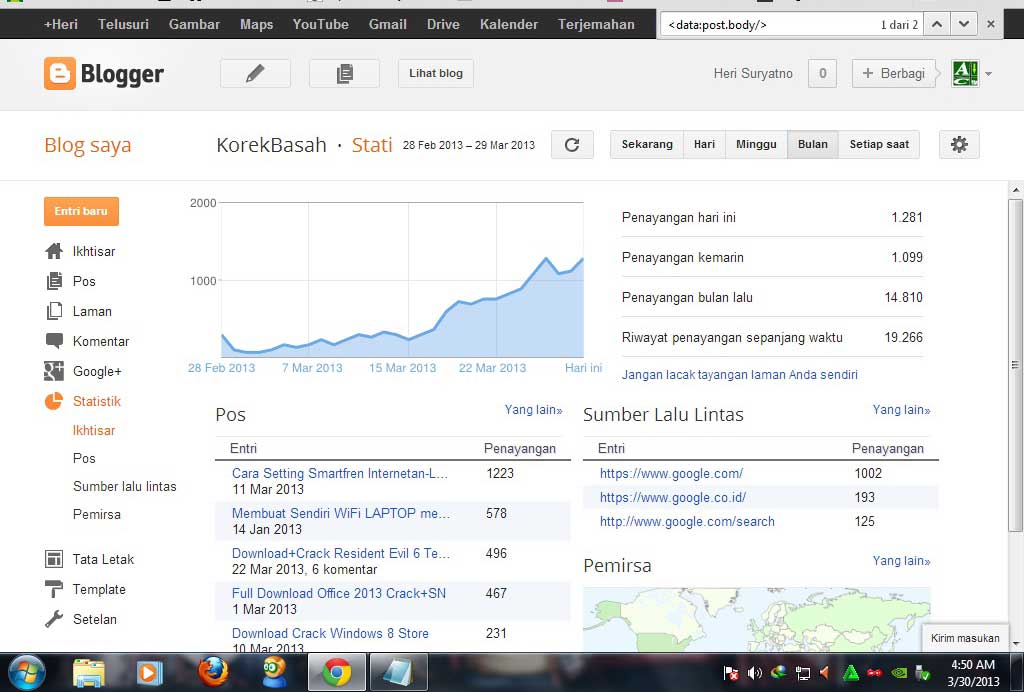Select the Bulan time range

[812, 144]
